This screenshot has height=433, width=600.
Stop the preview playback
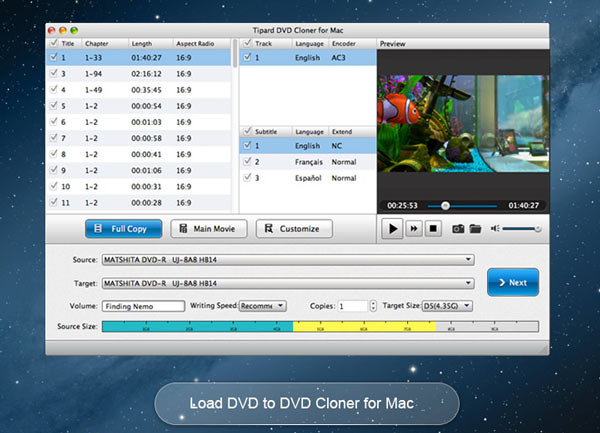(x=433, y=229)
